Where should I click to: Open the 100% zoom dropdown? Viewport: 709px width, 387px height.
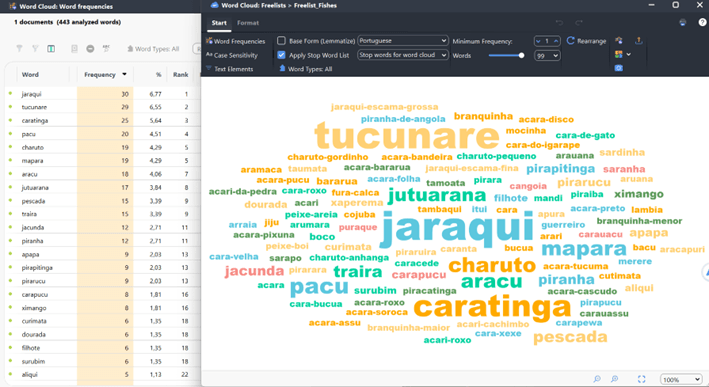pos(681,379)
